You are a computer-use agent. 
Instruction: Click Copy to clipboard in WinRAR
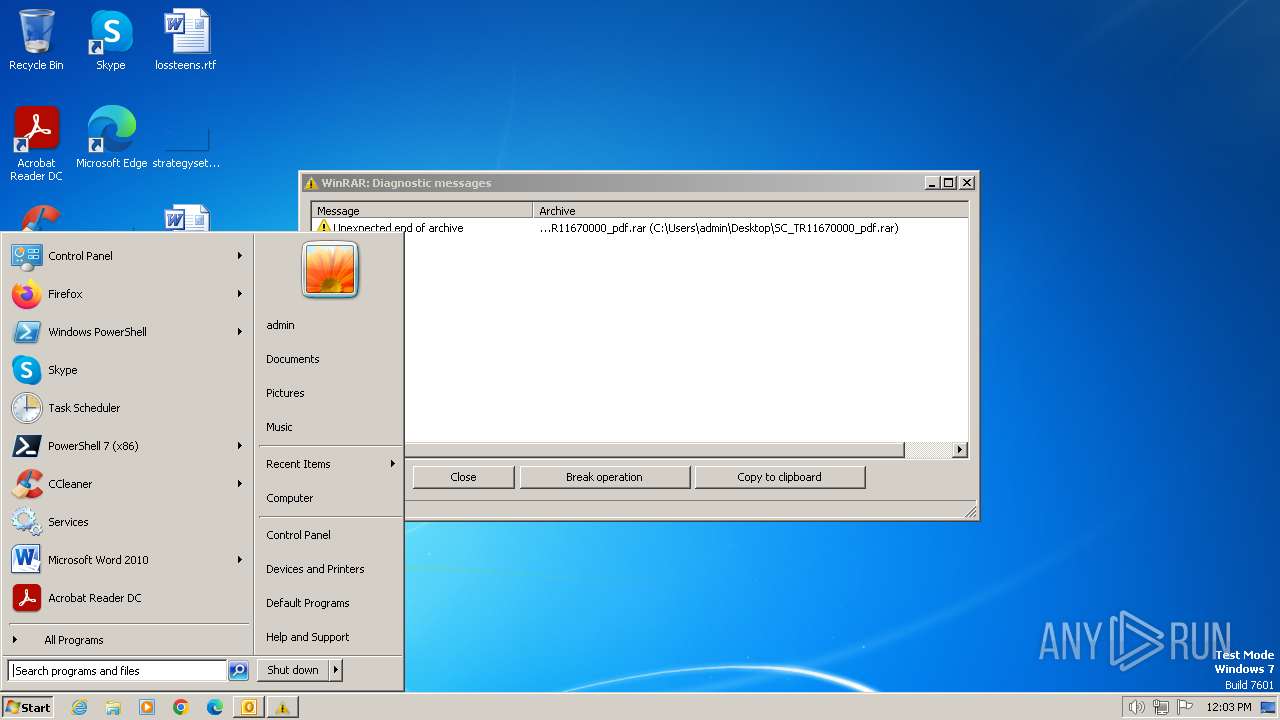coord(779,477)
